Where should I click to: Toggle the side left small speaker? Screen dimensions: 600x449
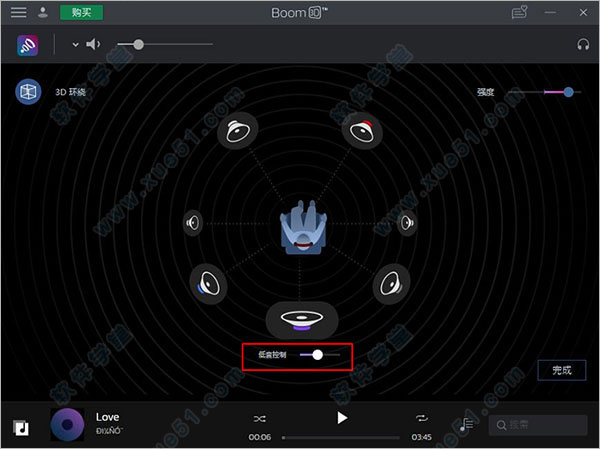(193, 222)
